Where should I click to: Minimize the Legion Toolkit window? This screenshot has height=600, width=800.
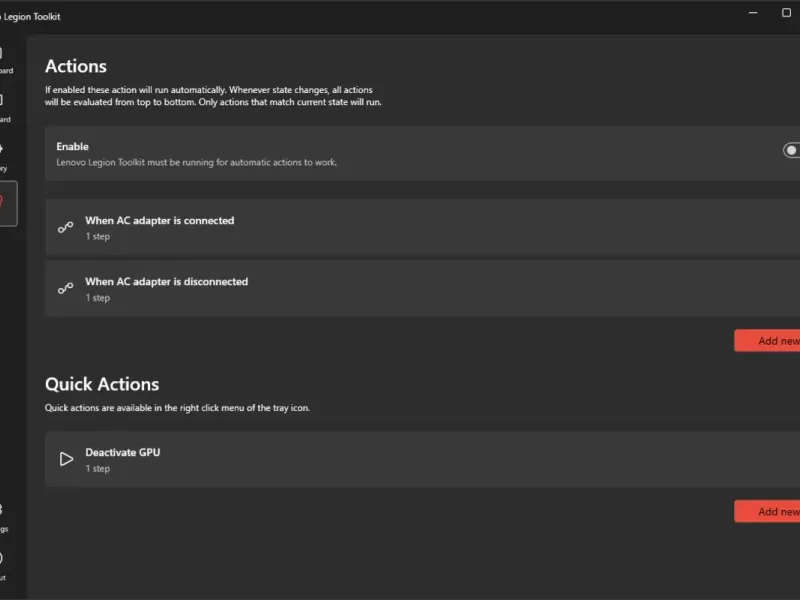coord(752,14)
